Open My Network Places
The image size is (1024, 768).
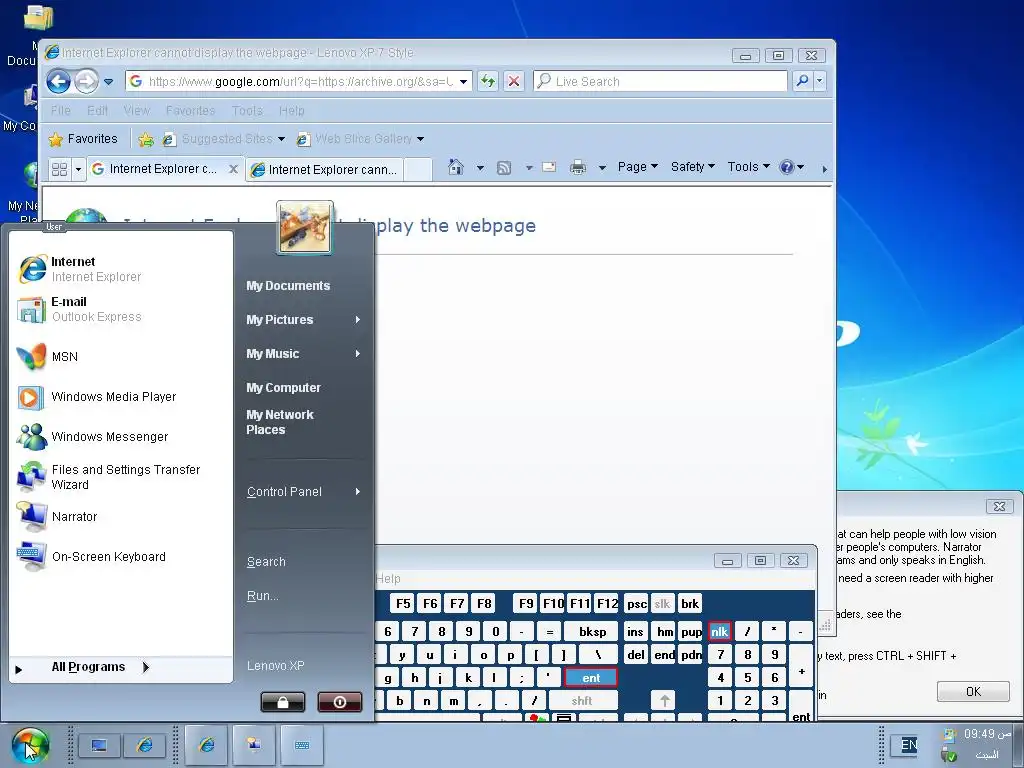tap(280, 422)
